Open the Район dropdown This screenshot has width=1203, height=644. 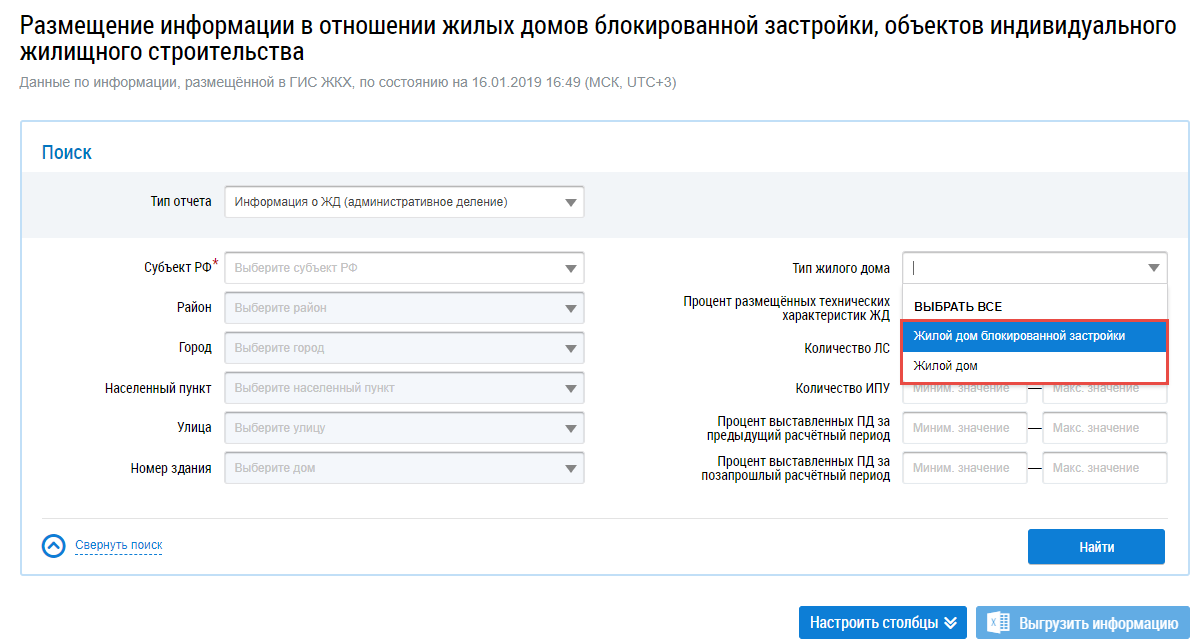pos(404,308)
